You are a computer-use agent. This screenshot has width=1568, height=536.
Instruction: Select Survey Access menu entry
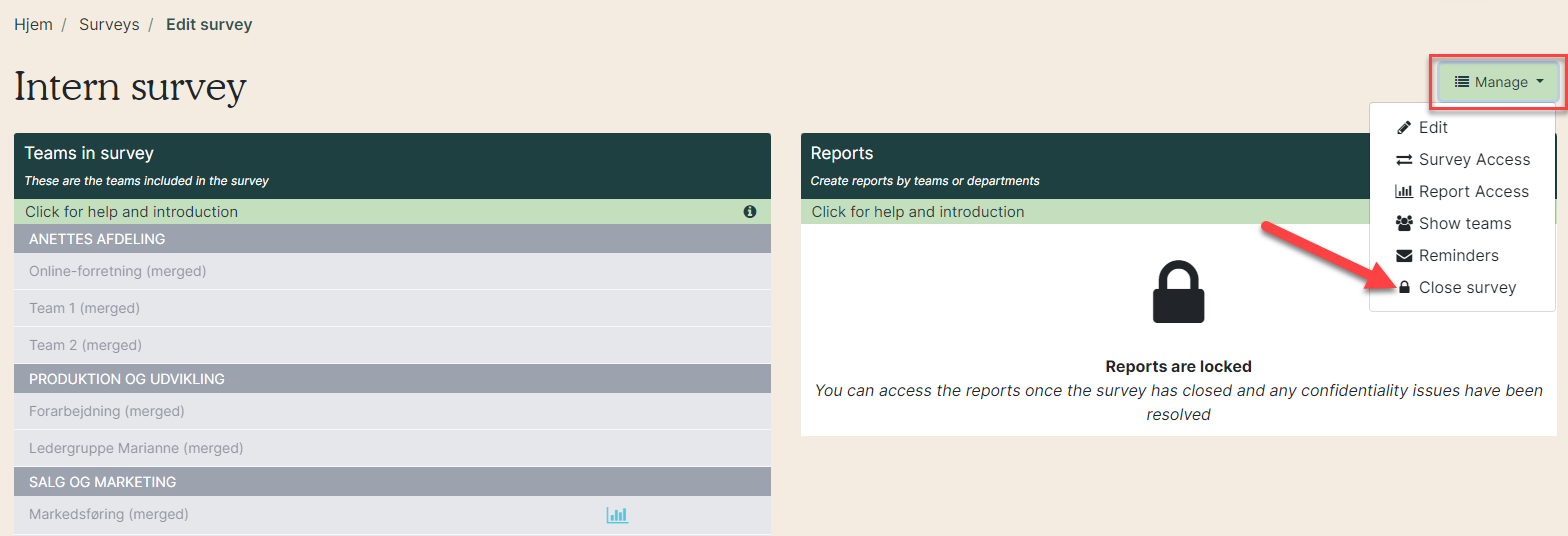1462,160
